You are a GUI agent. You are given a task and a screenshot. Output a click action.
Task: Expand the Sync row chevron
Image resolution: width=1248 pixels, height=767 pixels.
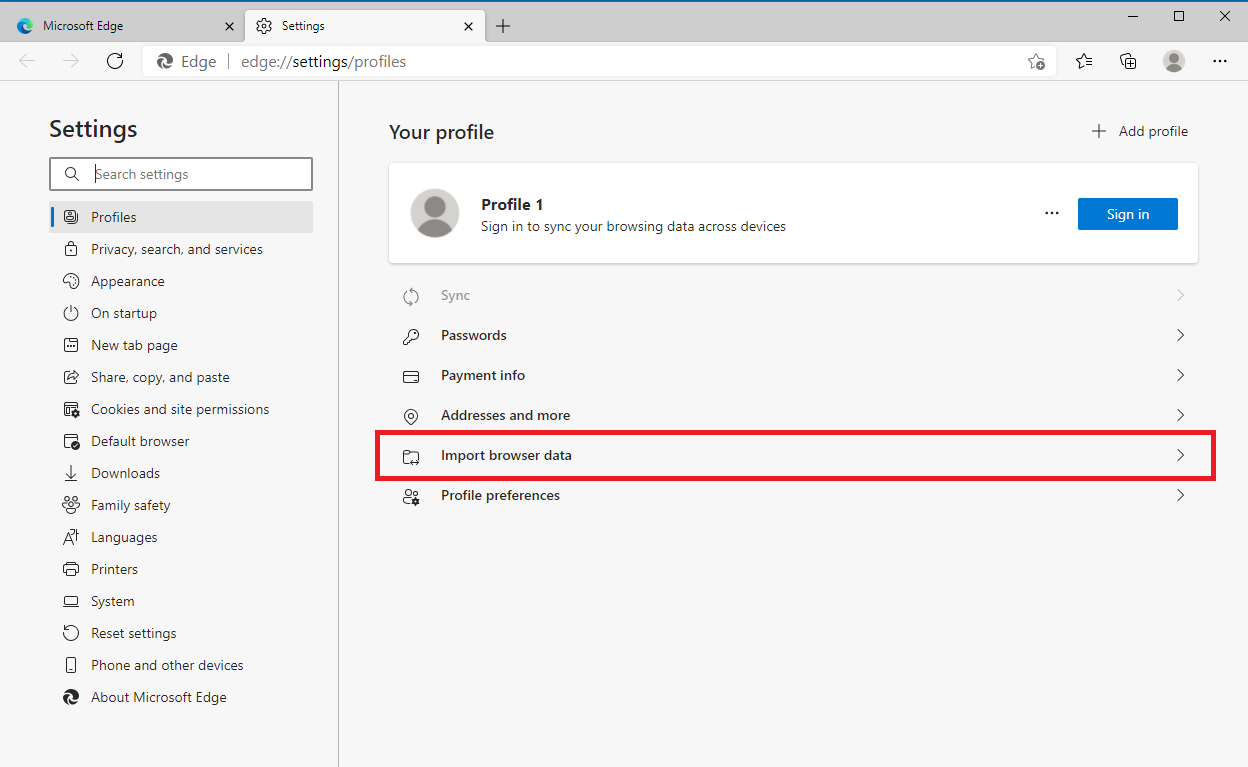[1180, 295]
